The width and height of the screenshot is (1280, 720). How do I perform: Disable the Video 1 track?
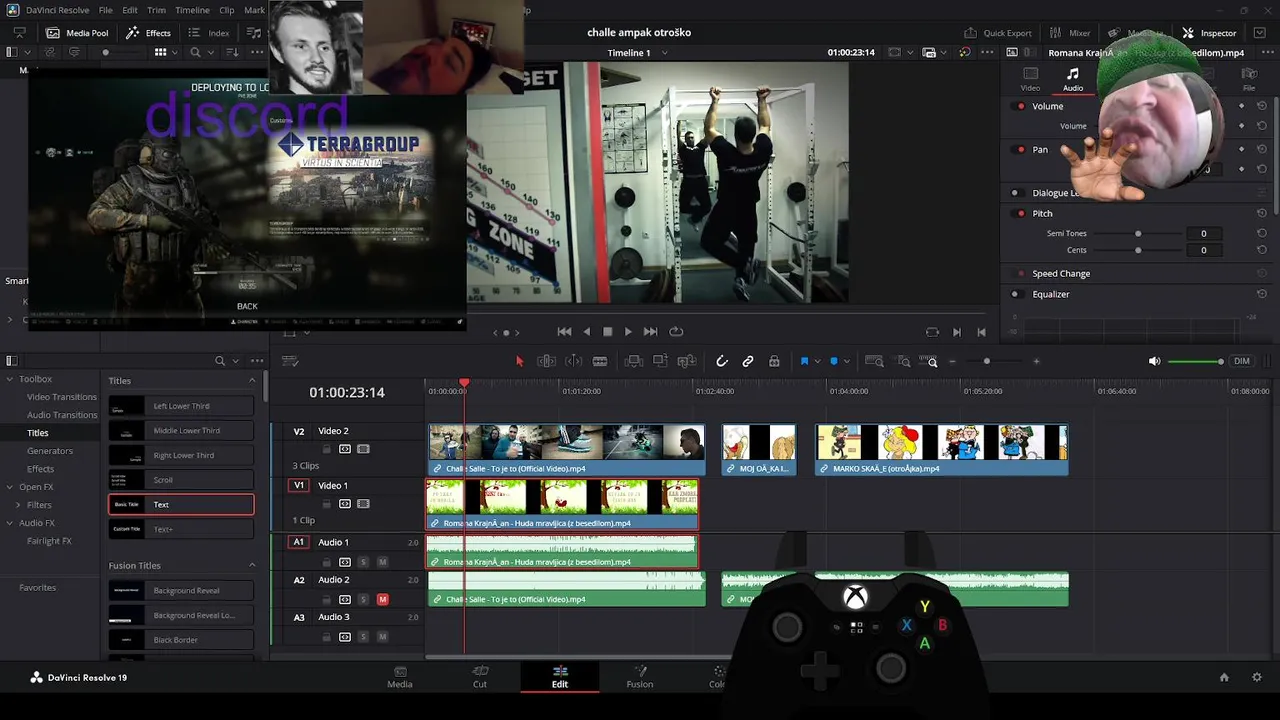coord(363,504)
